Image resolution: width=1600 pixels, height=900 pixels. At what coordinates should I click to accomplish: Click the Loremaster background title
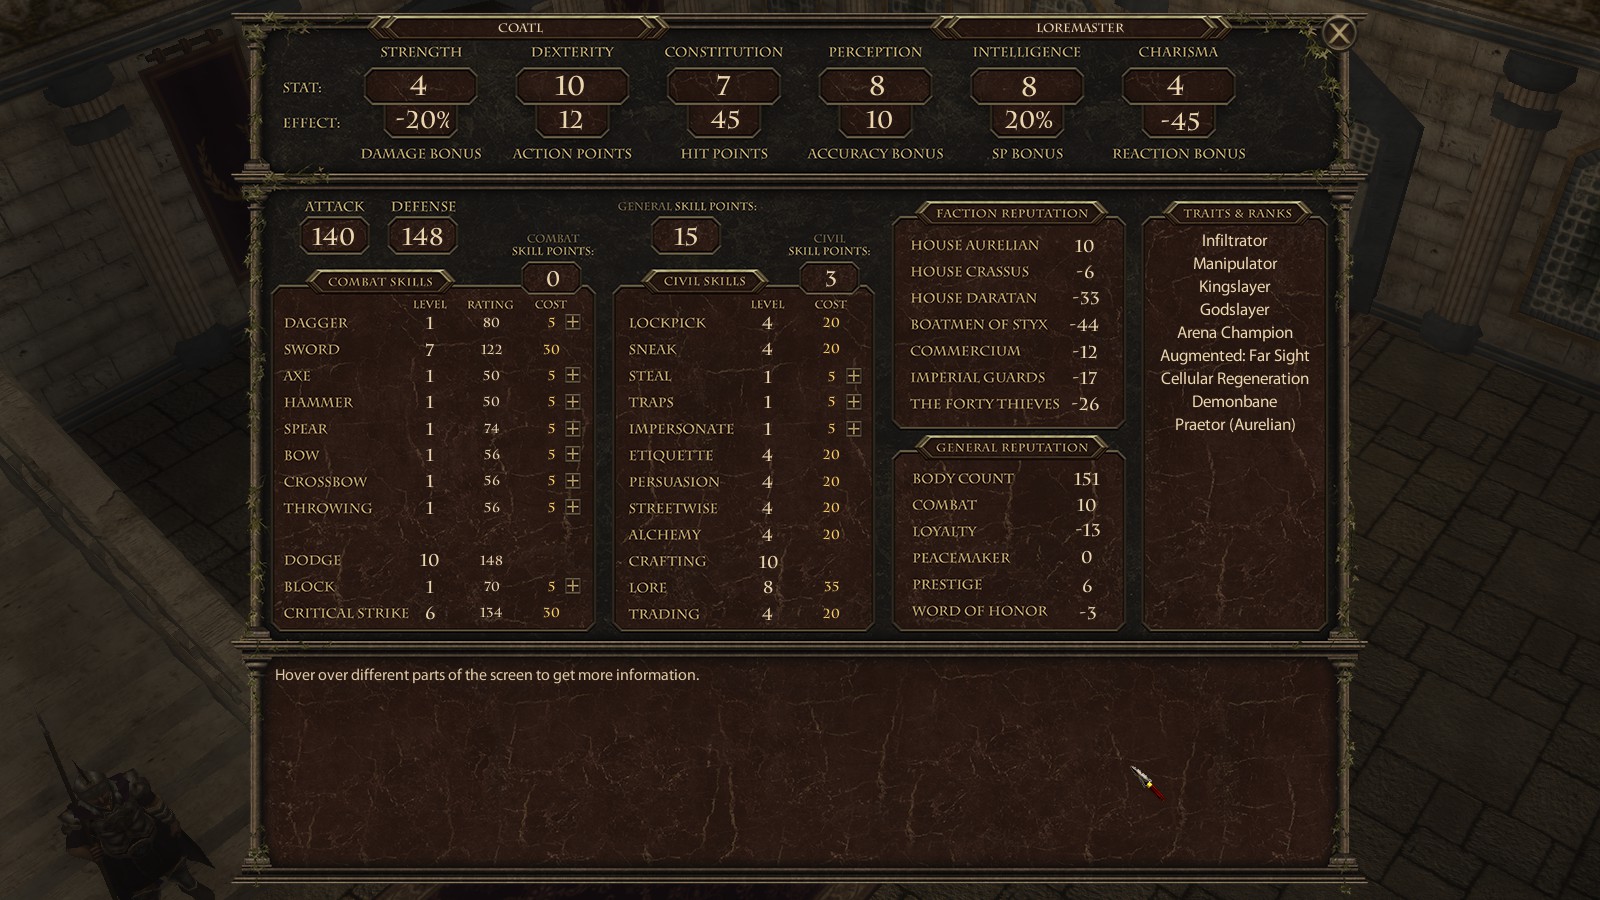pyautogui.click(x=1080, y=28)
